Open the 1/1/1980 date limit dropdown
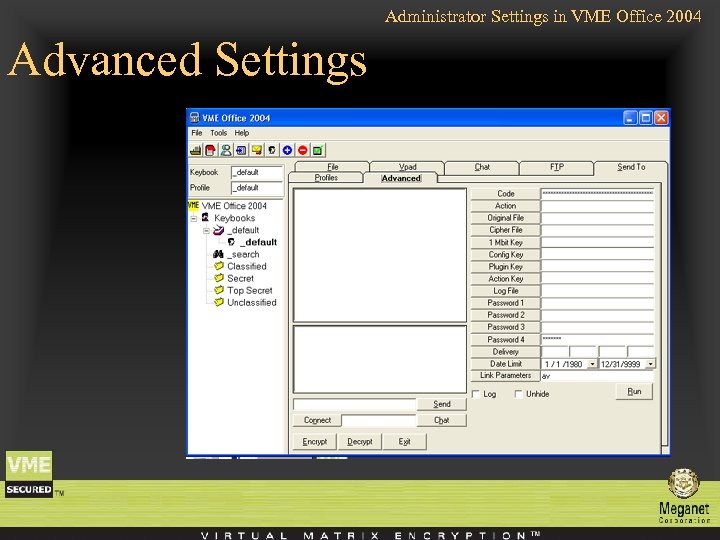The image size is (720, 540). tap(592, 364)
